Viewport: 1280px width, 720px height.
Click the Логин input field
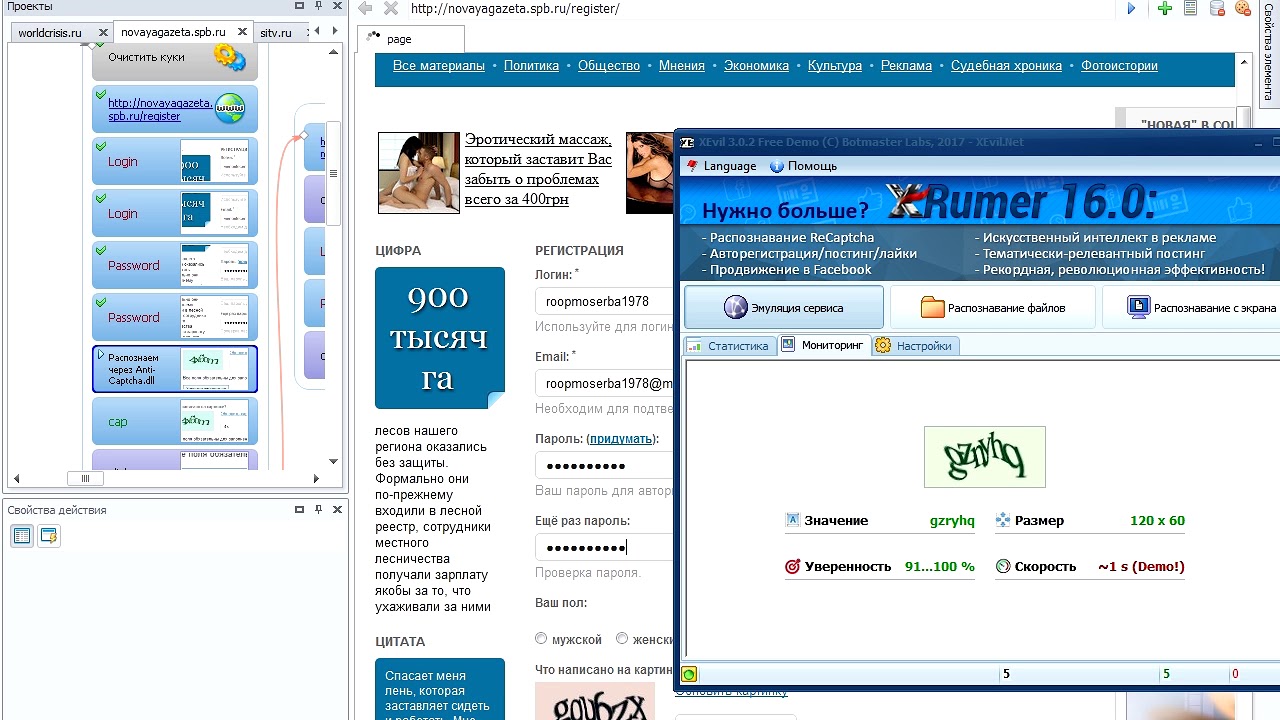click(606, 301)
